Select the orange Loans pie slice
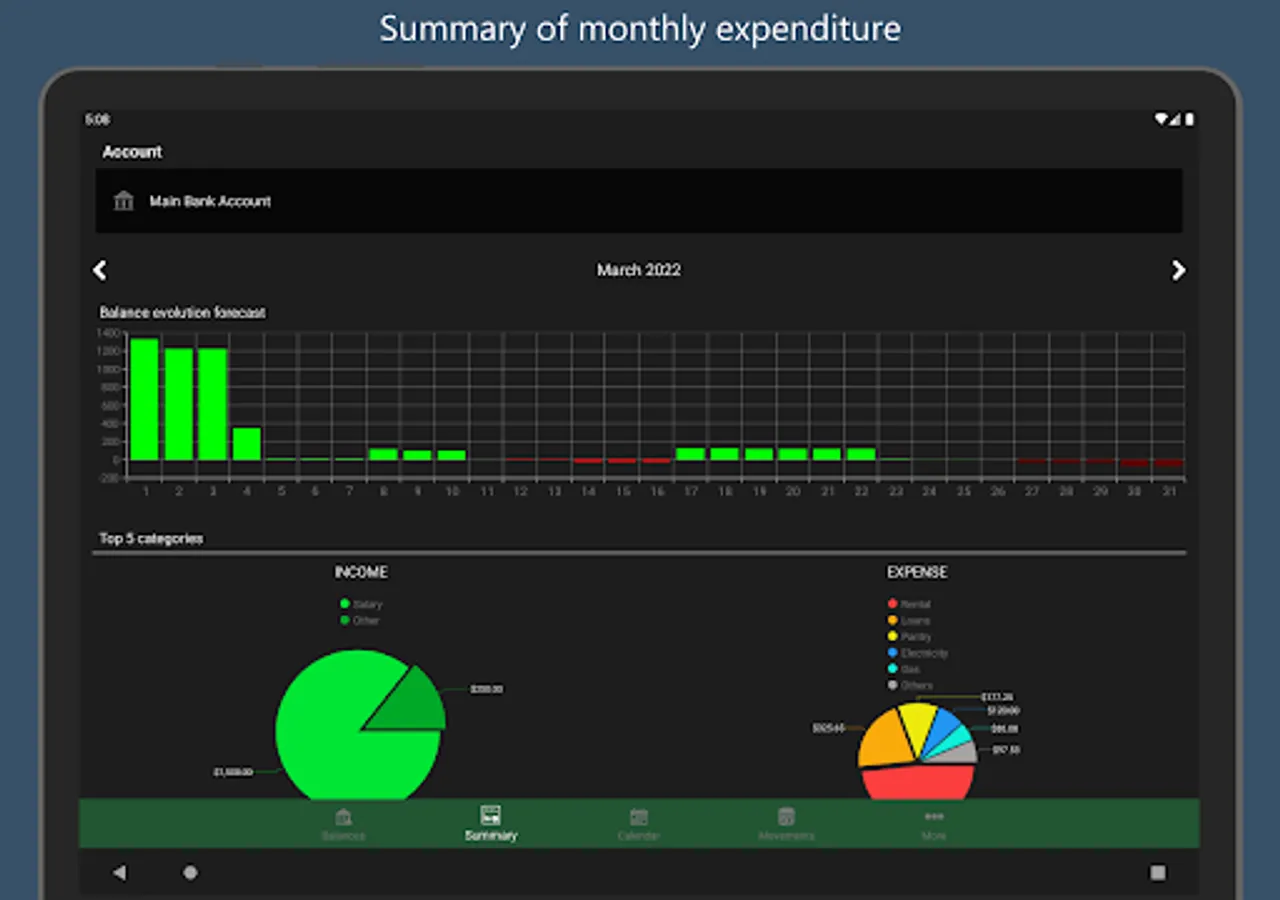Viewport: 1280px width, 900px height. click(885, 740)
